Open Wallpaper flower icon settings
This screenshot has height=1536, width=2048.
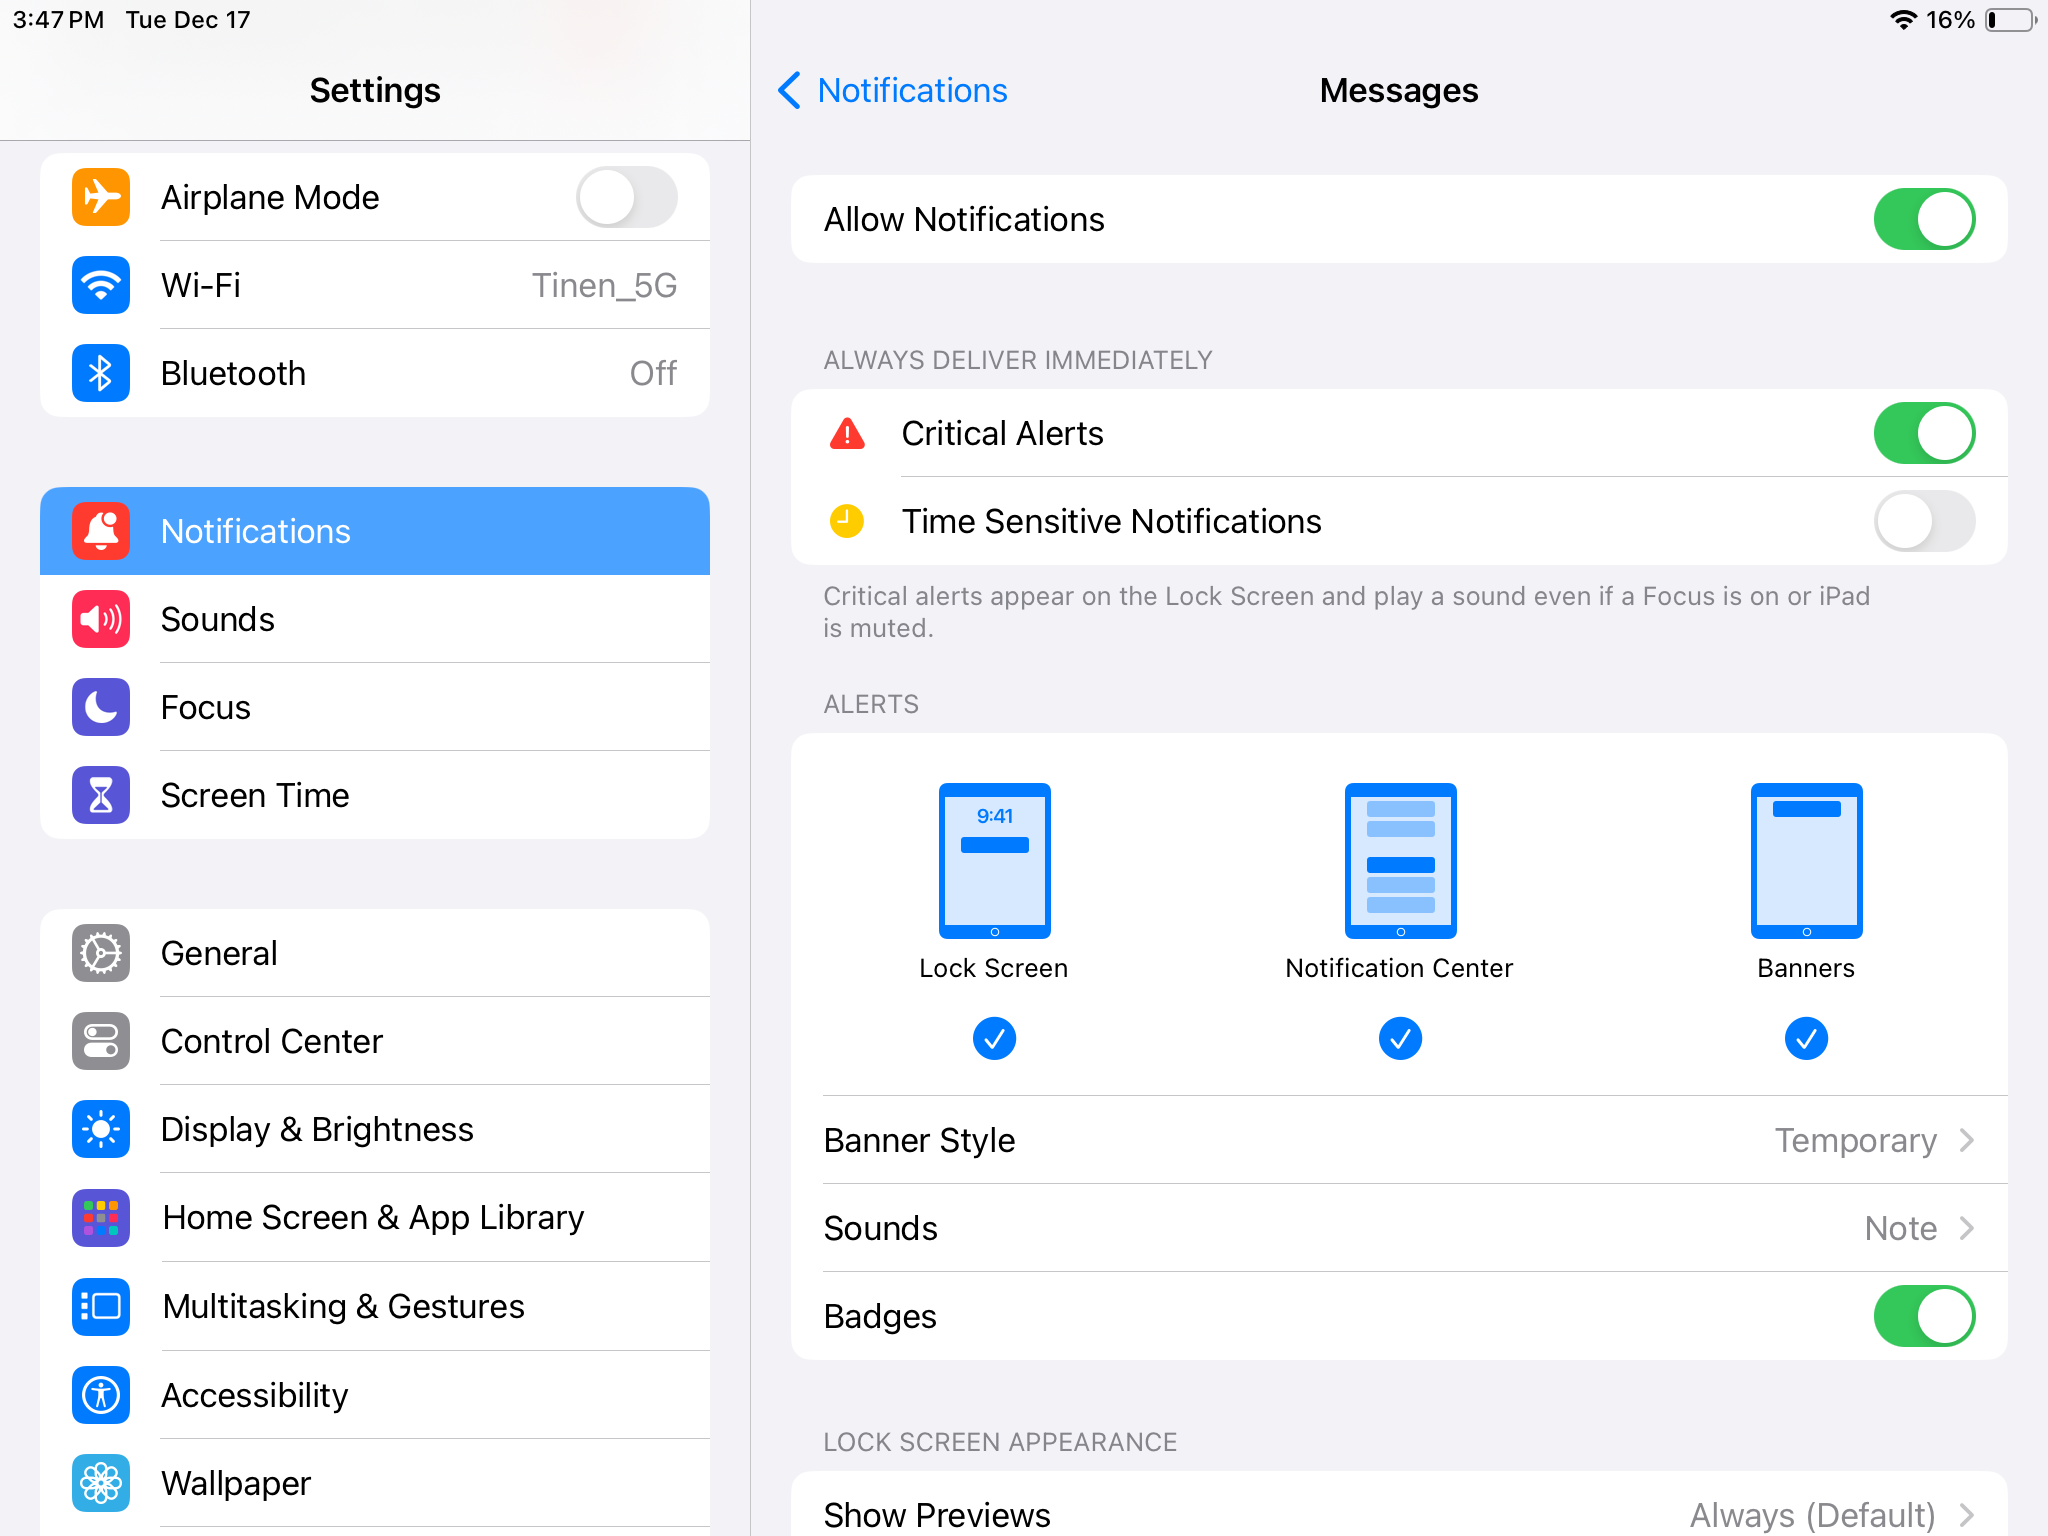click(x=101, y=1483)
